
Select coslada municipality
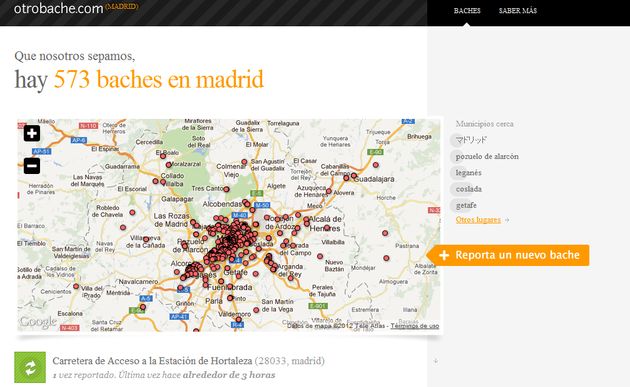[x=468, y=189]
